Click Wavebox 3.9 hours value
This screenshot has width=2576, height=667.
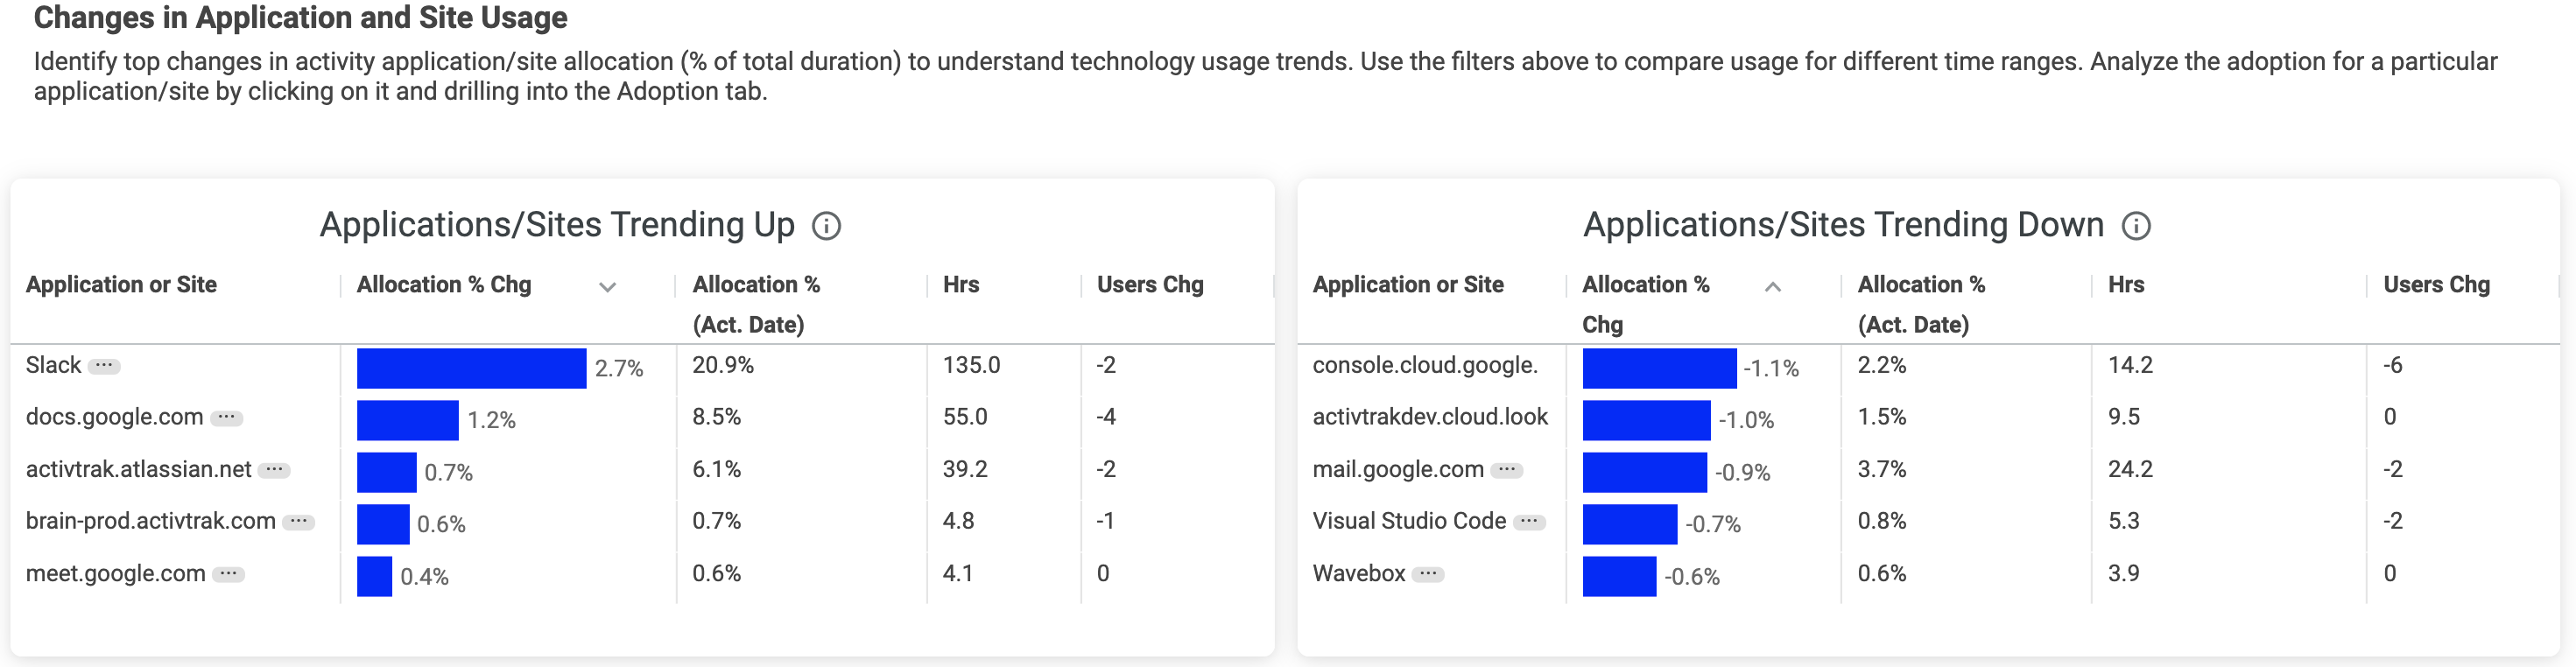click(x=2124, y=573)
